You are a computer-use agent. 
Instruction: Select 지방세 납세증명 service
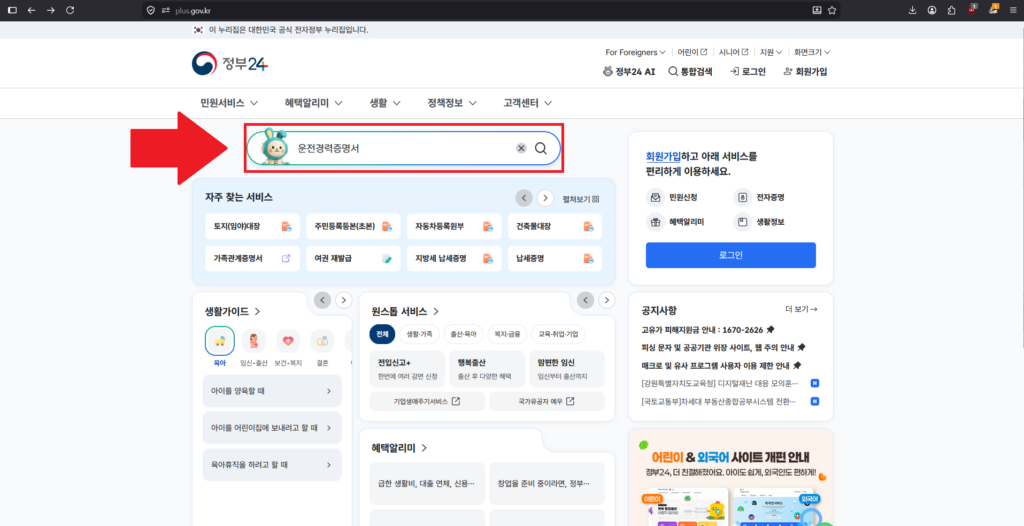coord(454,258)
